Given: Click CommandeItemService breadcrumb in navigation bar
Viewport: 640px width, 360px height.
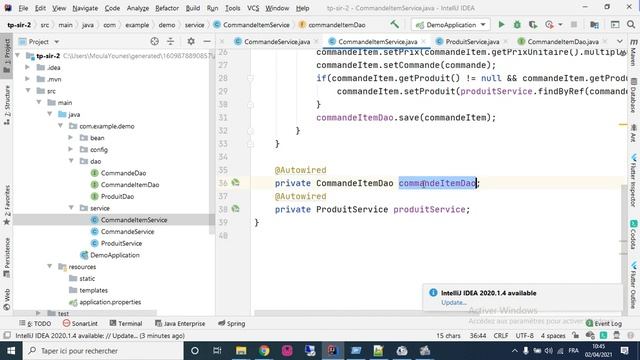Looking at the screenshot, I should (252, 24).
